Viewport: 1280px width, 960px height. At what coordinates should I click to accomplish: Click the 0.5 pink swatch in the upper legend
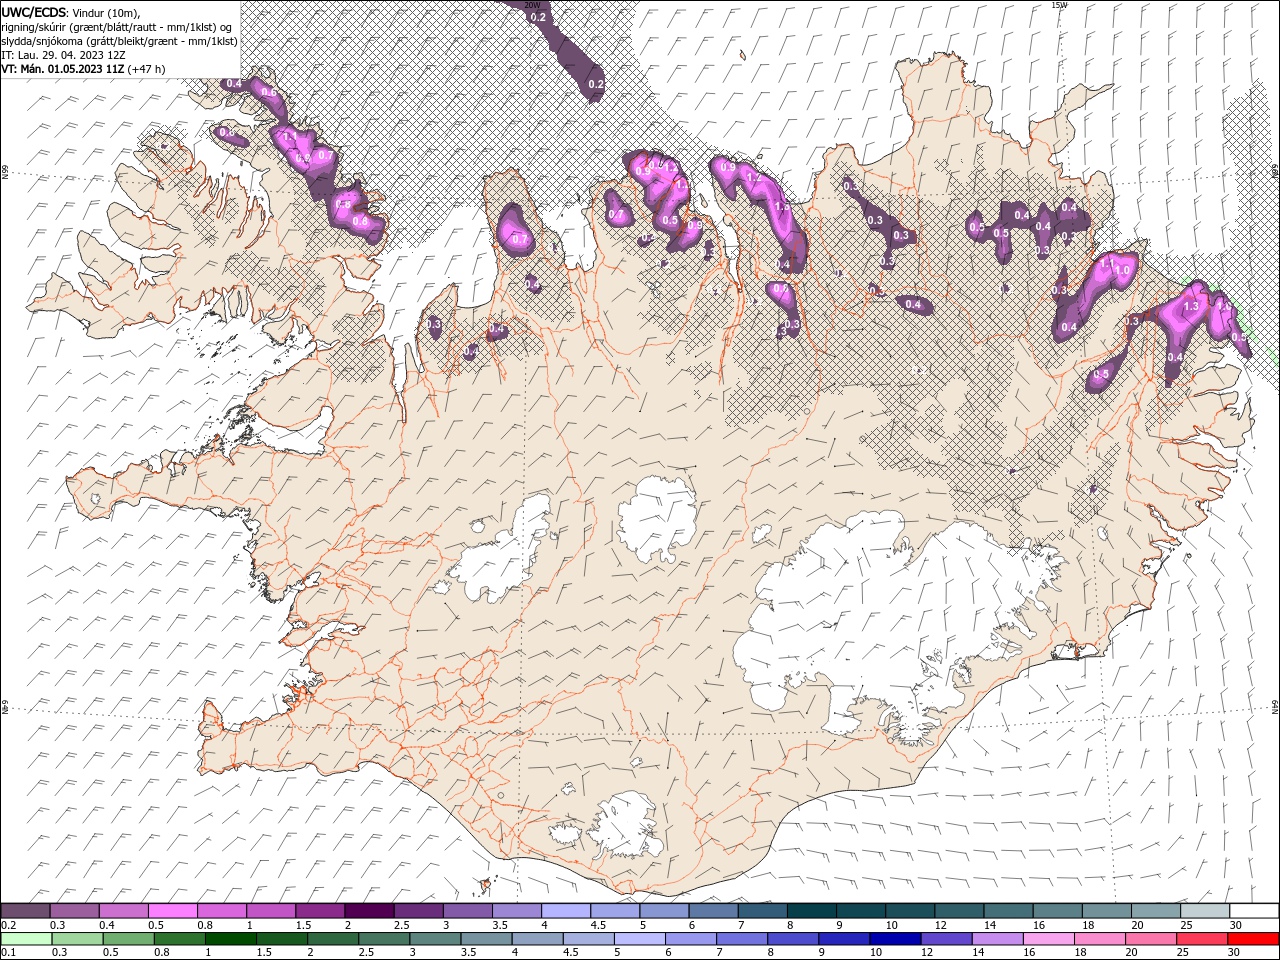[172, 911]
